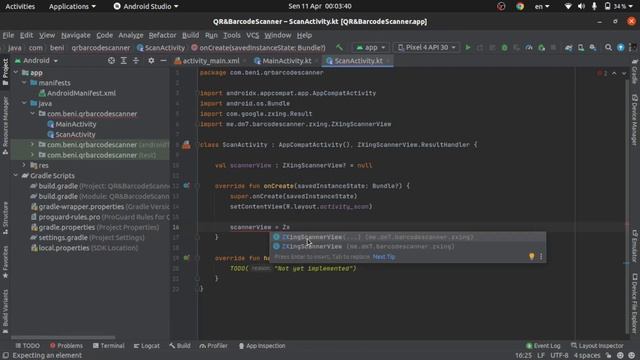Screen dimensions: 640x360
Task: Open the Navigate menu
Action: (76, 35)
